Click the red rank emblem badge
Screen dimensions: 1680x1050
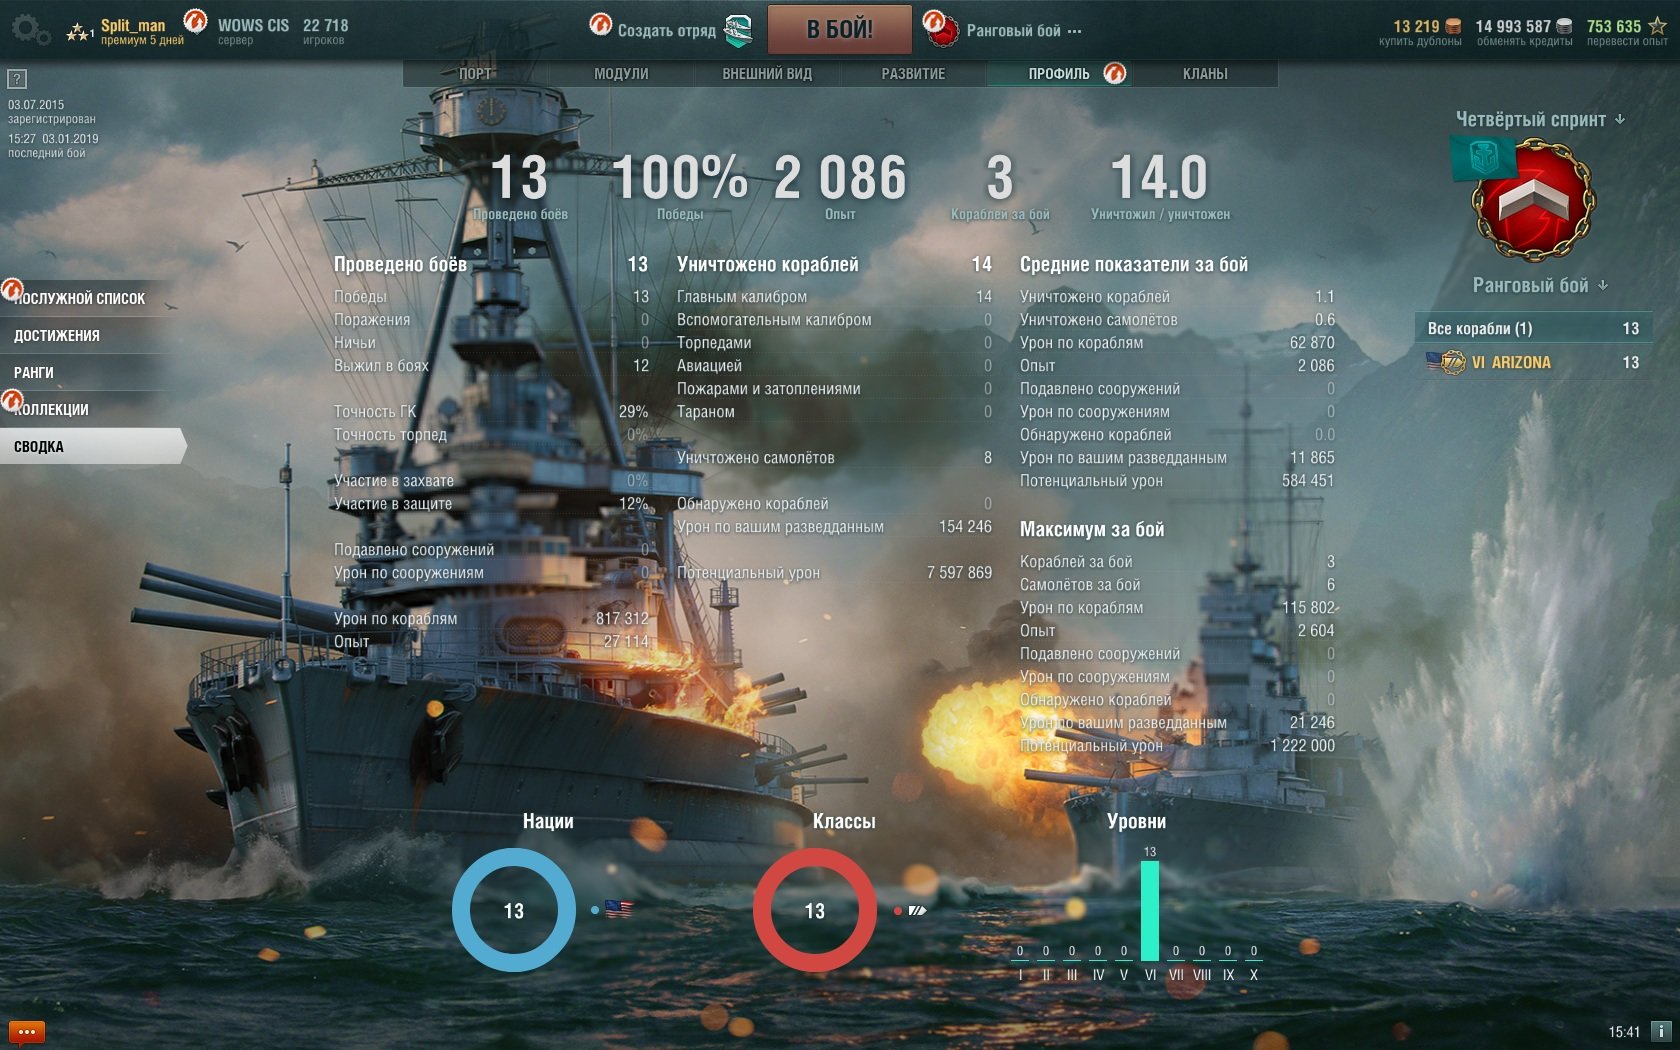click(x=1533, y=202)
